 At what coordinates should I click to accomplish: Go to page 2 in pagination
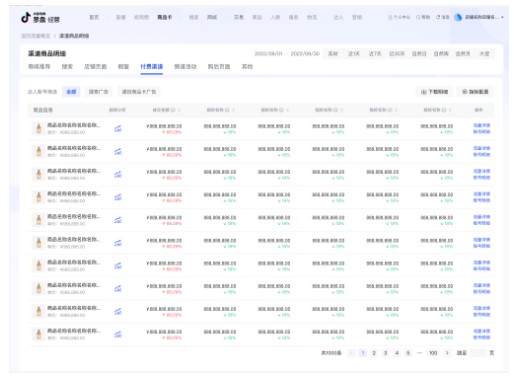(374, 353)
